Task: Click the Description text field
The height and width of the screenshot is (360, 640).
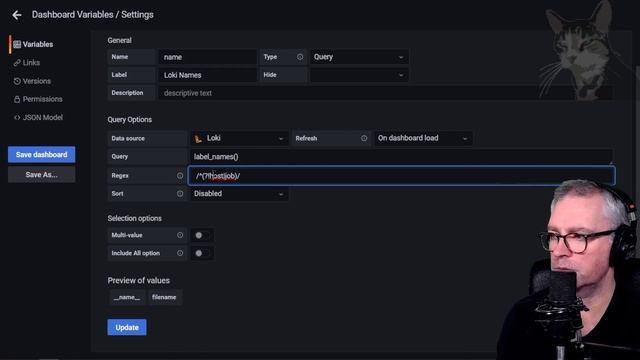Action: pos(385,93)
